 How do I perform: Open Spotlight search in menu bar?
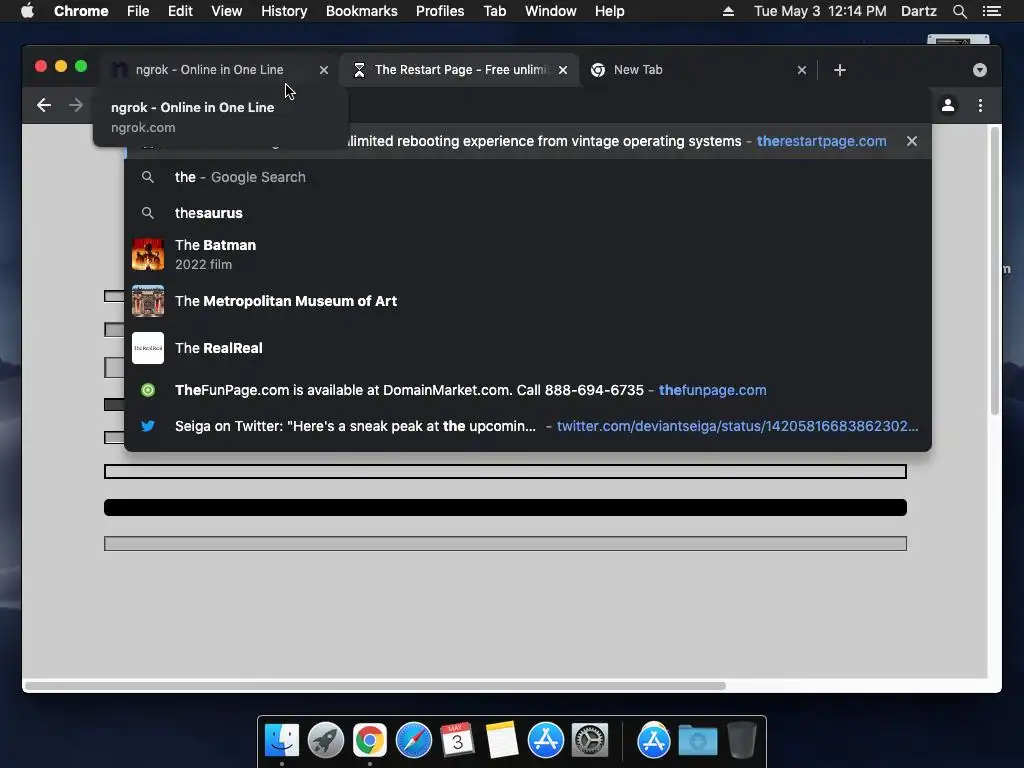(x=959, y=11)
